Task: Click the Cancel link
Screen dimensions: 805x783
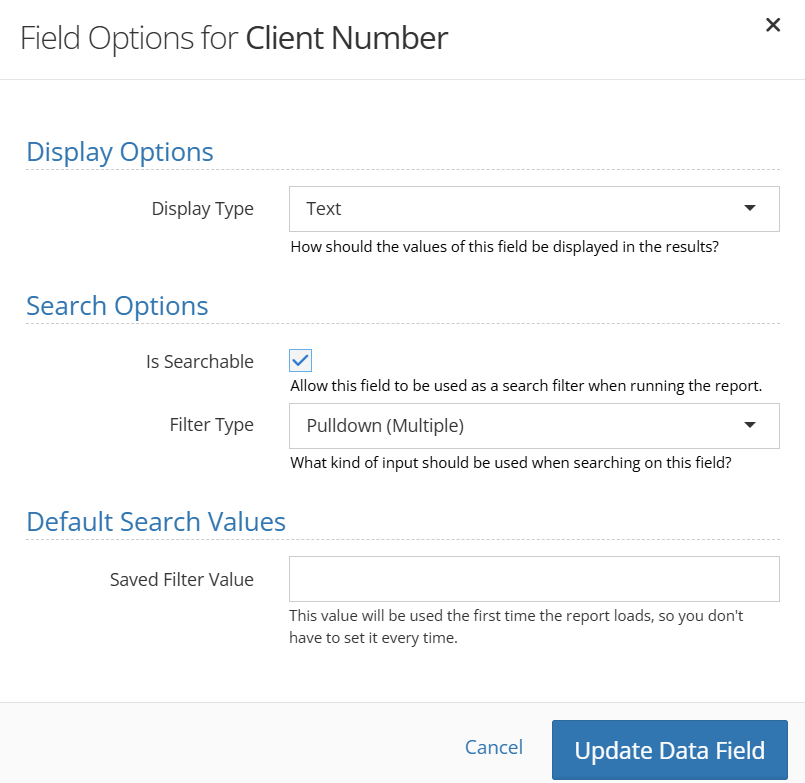Action: tap(494, 747)
